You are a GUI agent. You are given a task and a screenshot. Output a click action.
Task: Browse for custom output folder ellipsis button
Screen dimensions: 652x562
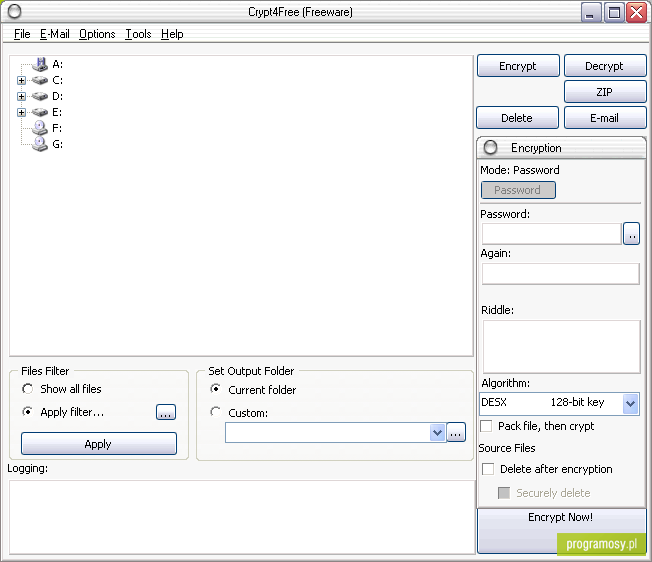click(456, 432)
